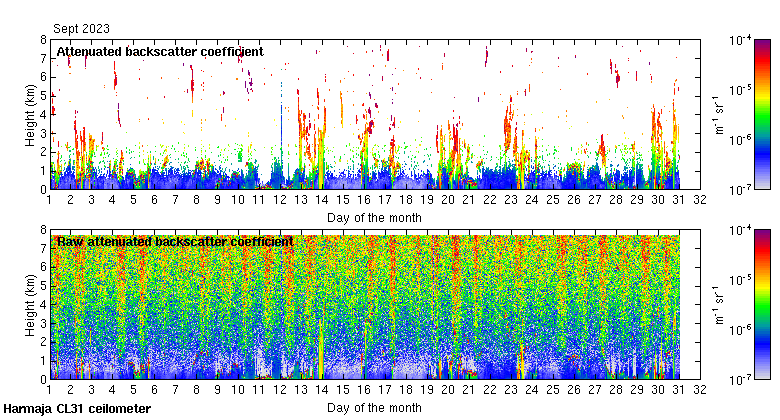Click the 10⁻⁵ tick label on the bottom colorbar
Screen dimensions: 780x420
(740, 280)
